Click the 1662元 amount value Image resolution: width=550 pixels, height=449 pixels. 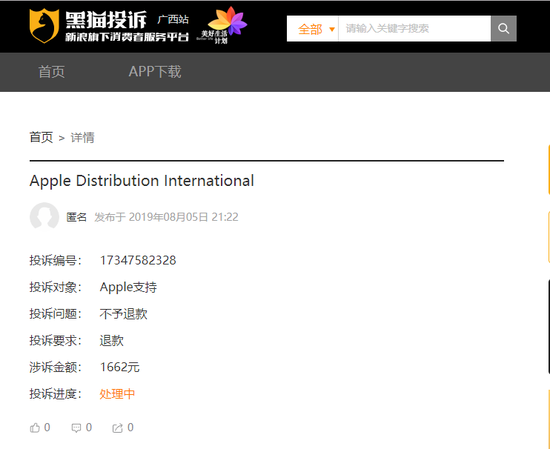(x=120, y=367)
